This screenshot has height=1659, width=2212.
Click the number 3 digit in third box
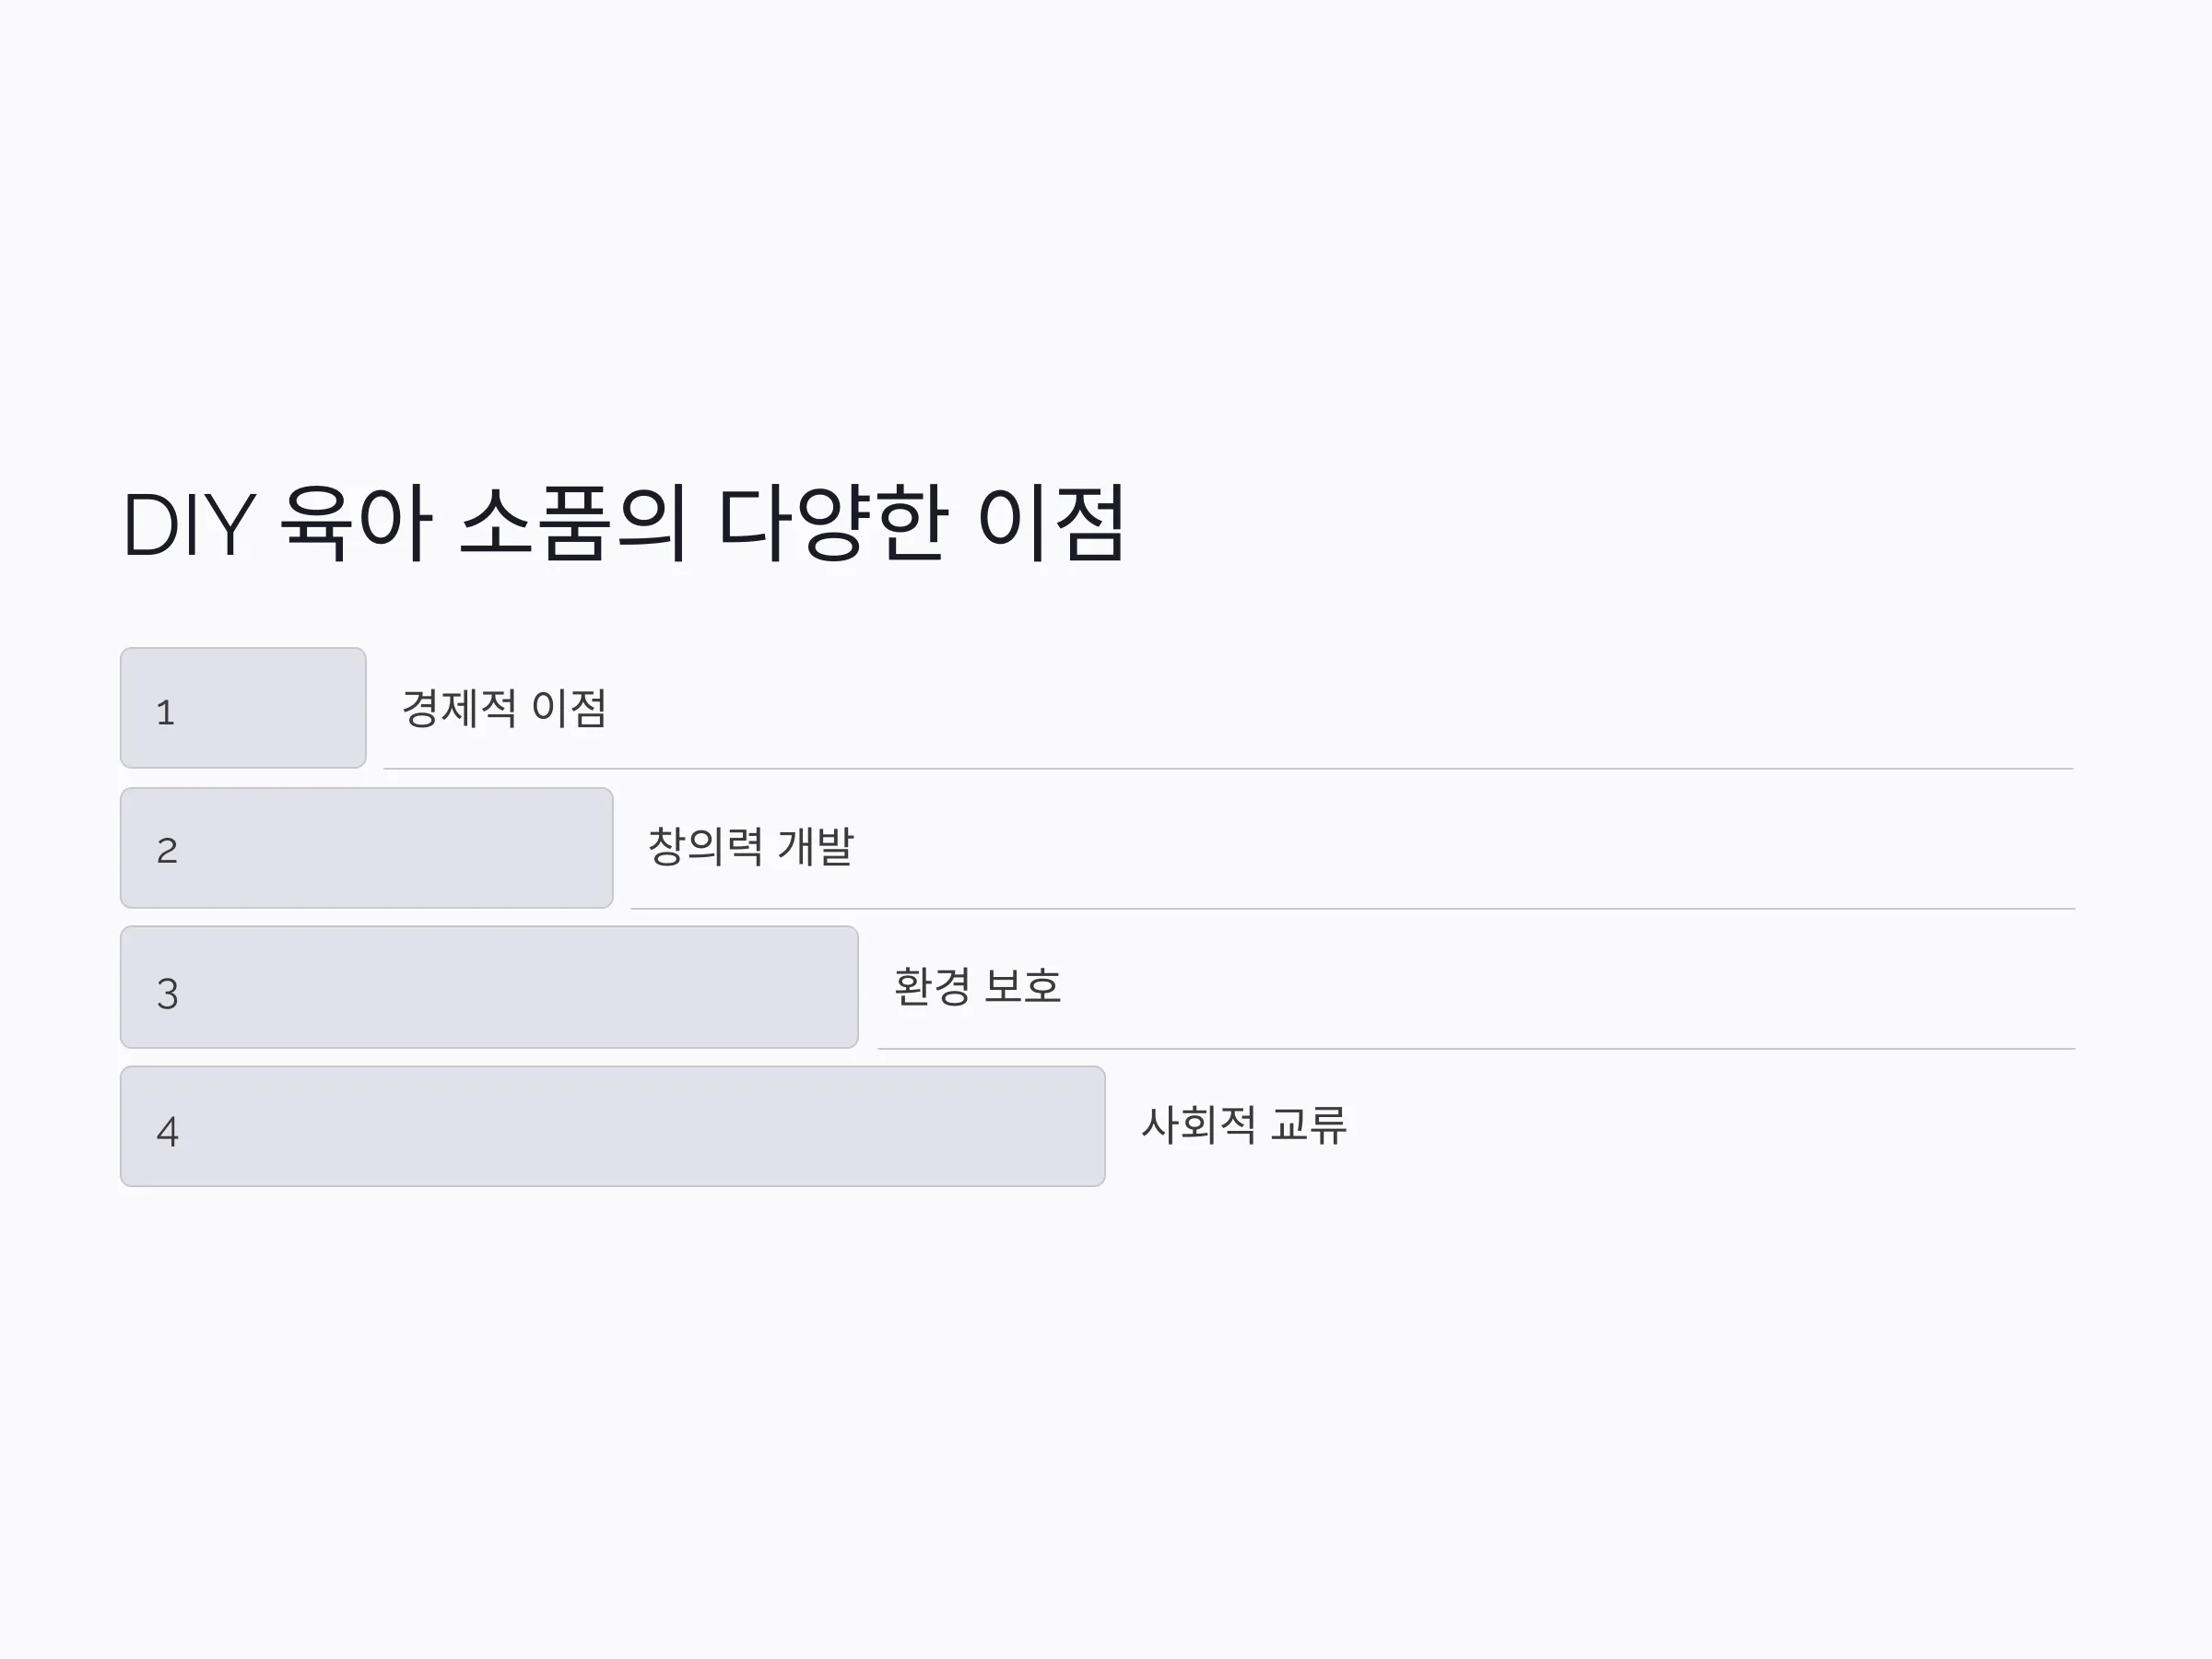[x=167, y=994]
